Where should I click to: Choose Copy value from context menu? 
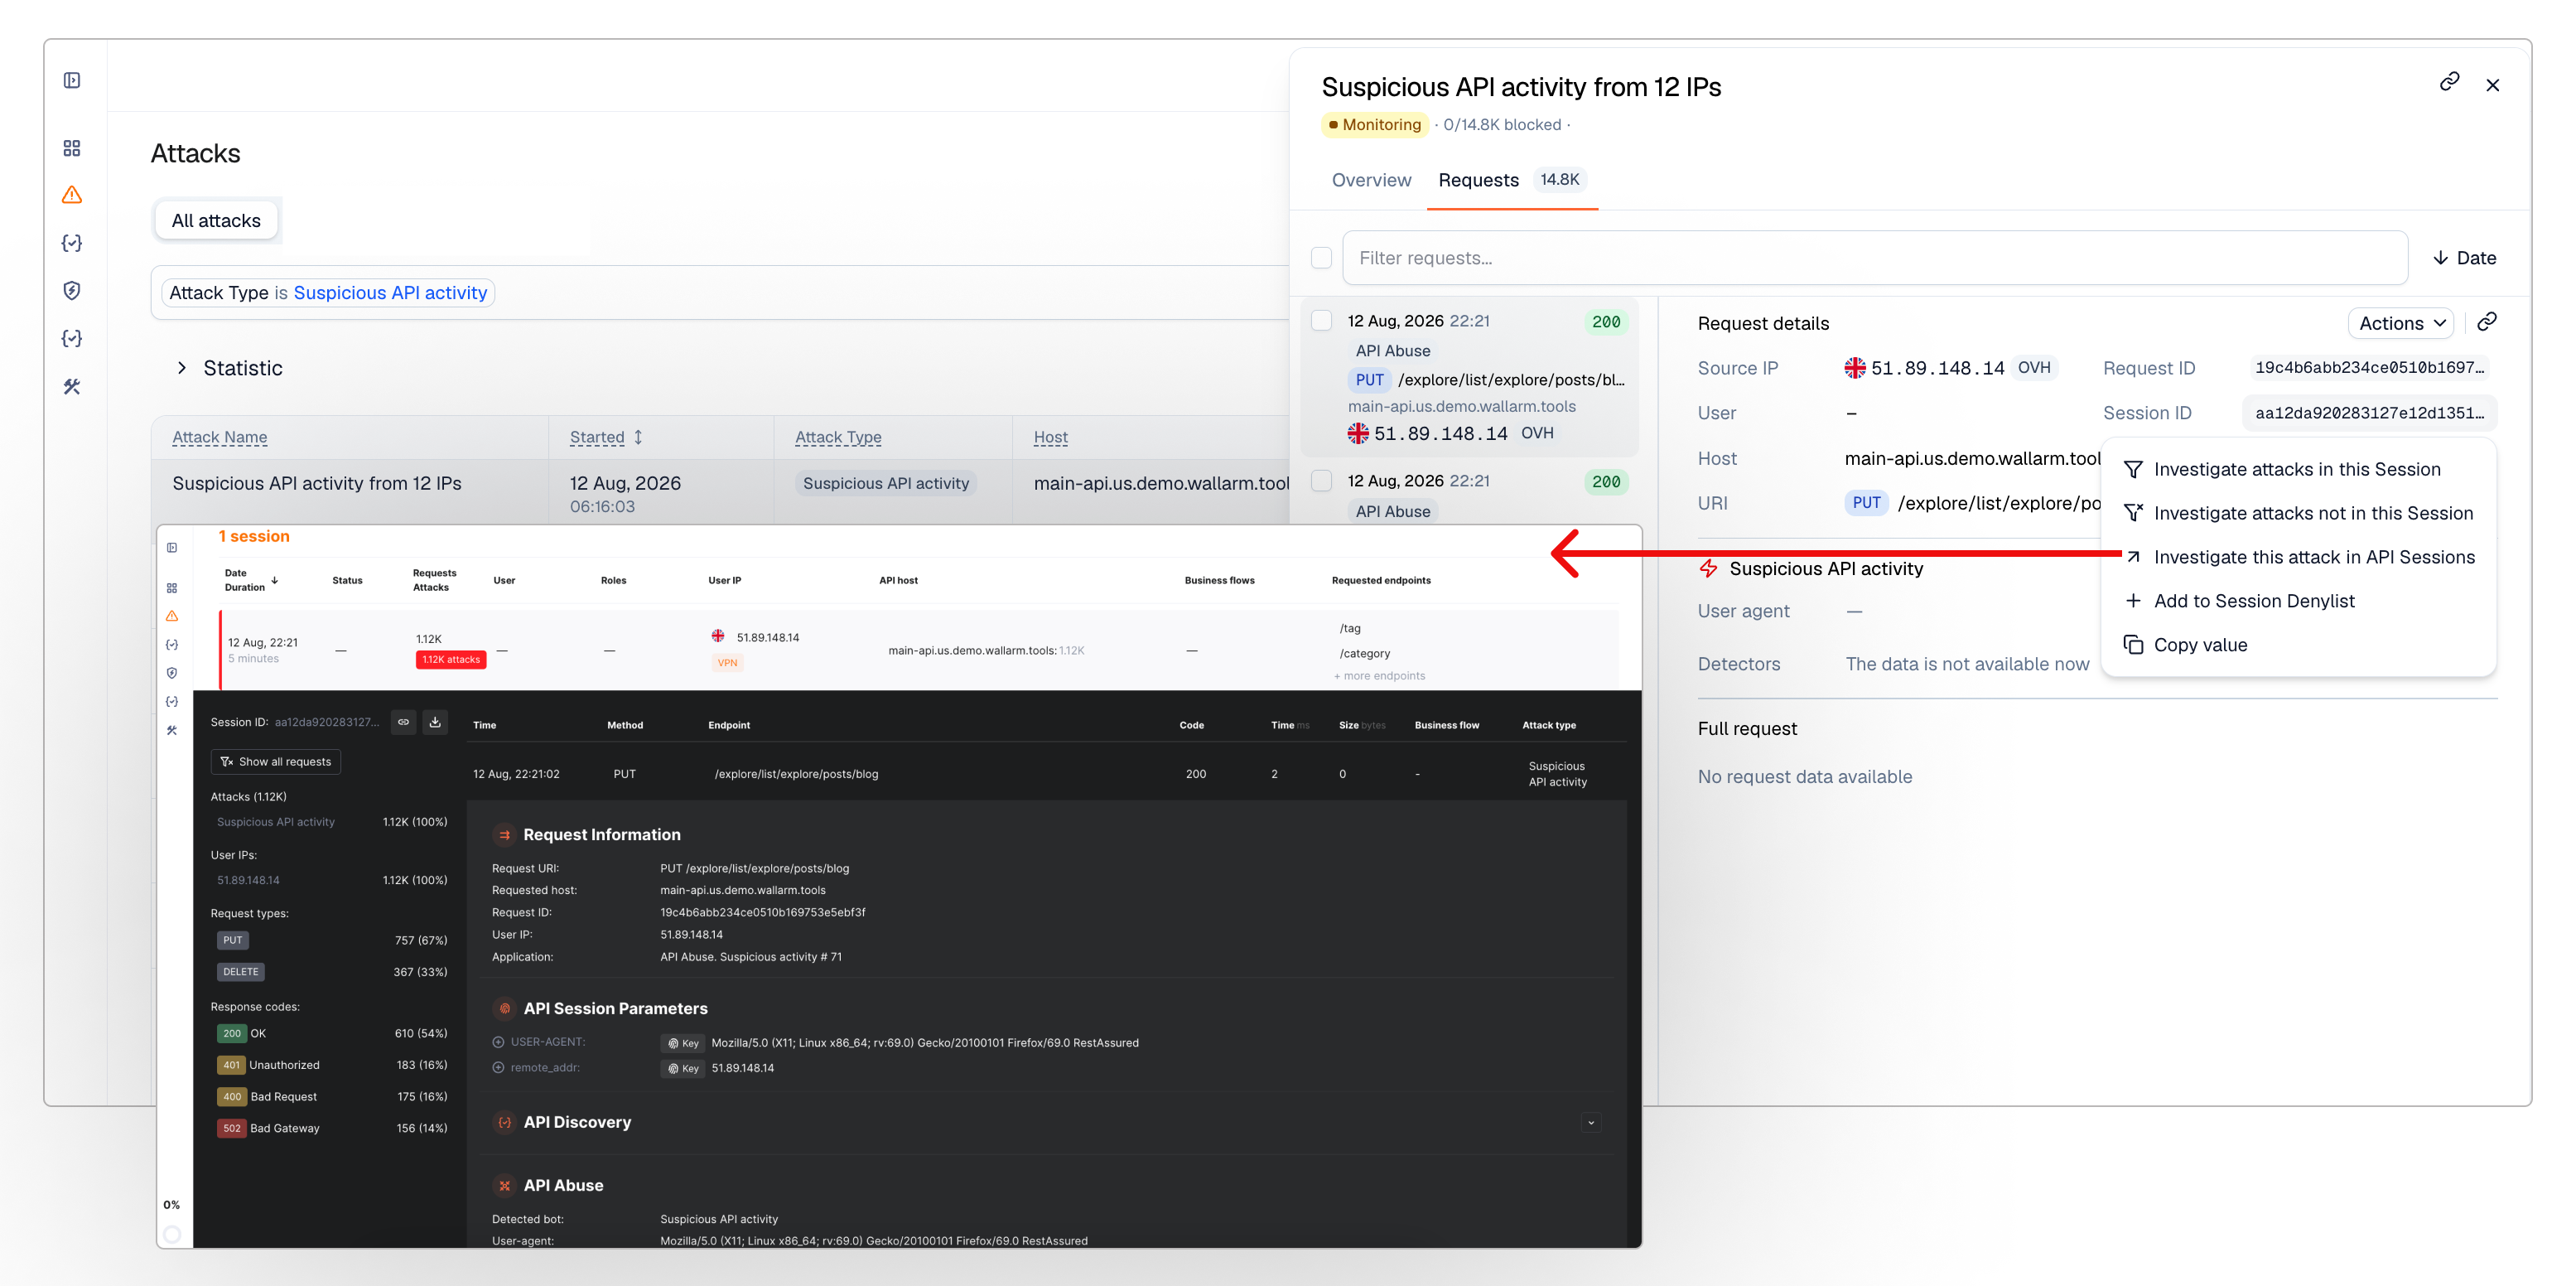[2297, 645]
